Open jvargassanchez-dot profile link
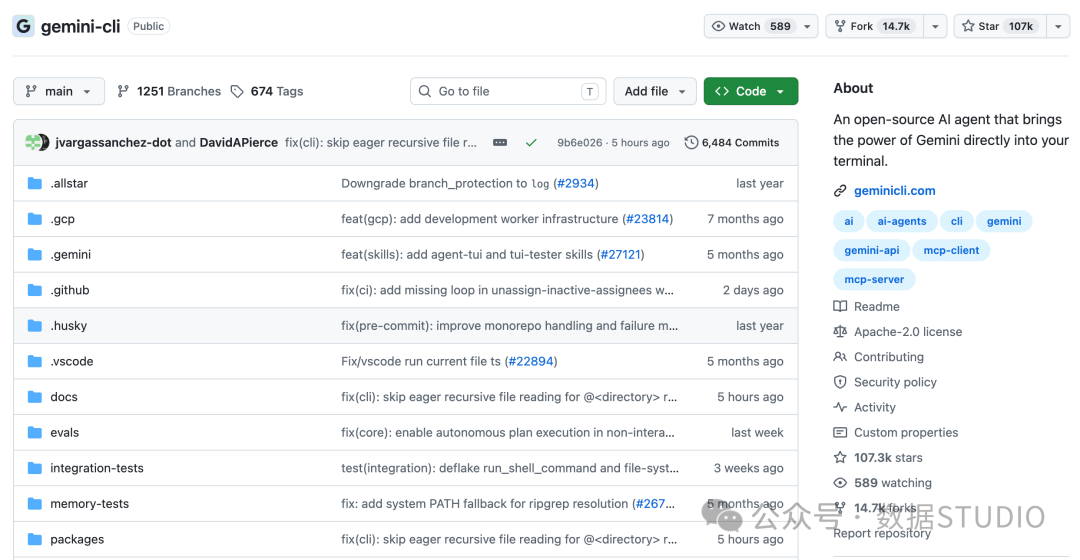The width and height of the screenshot is (1080, 560). pyautogui.click(x=113, y=143)
